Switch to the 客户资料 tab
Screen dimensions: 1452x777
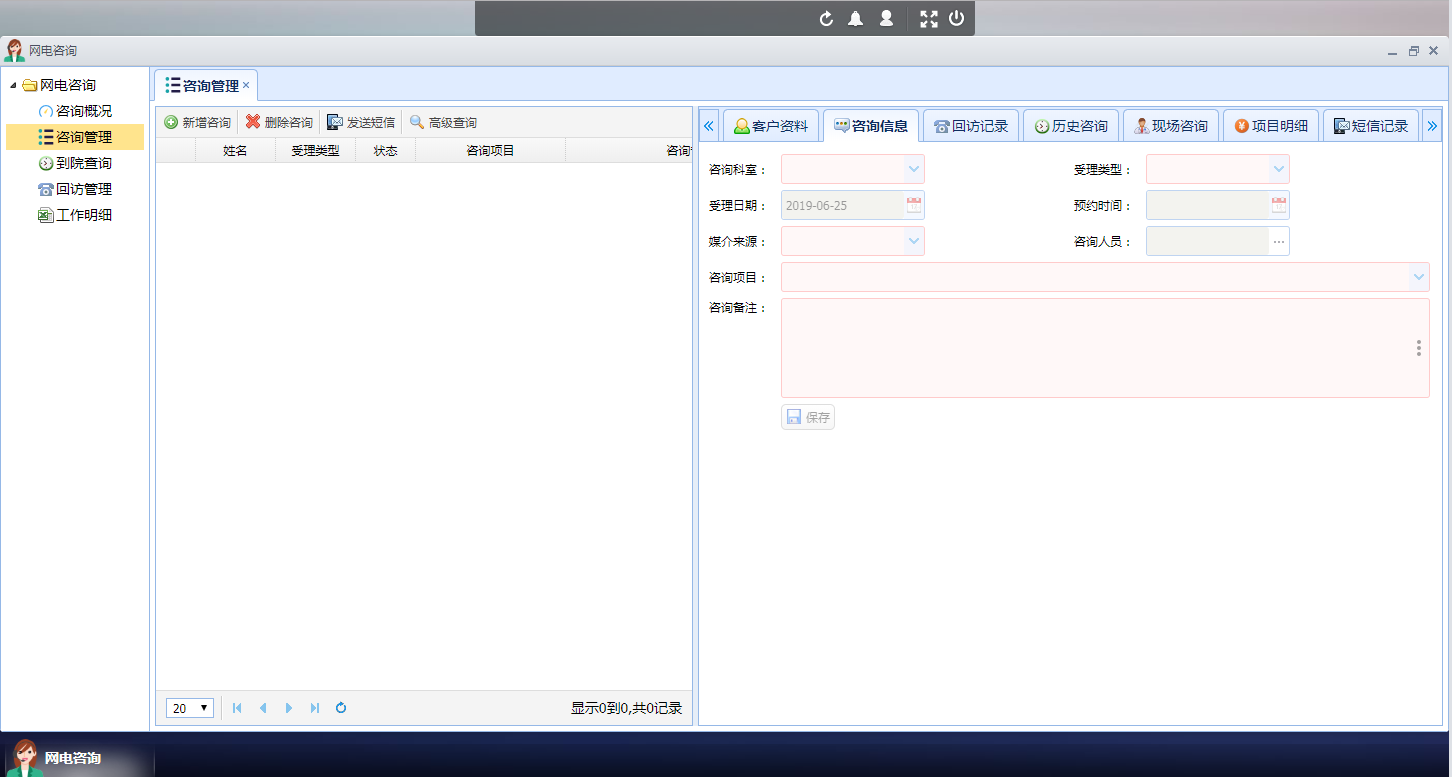click(770, 126)
